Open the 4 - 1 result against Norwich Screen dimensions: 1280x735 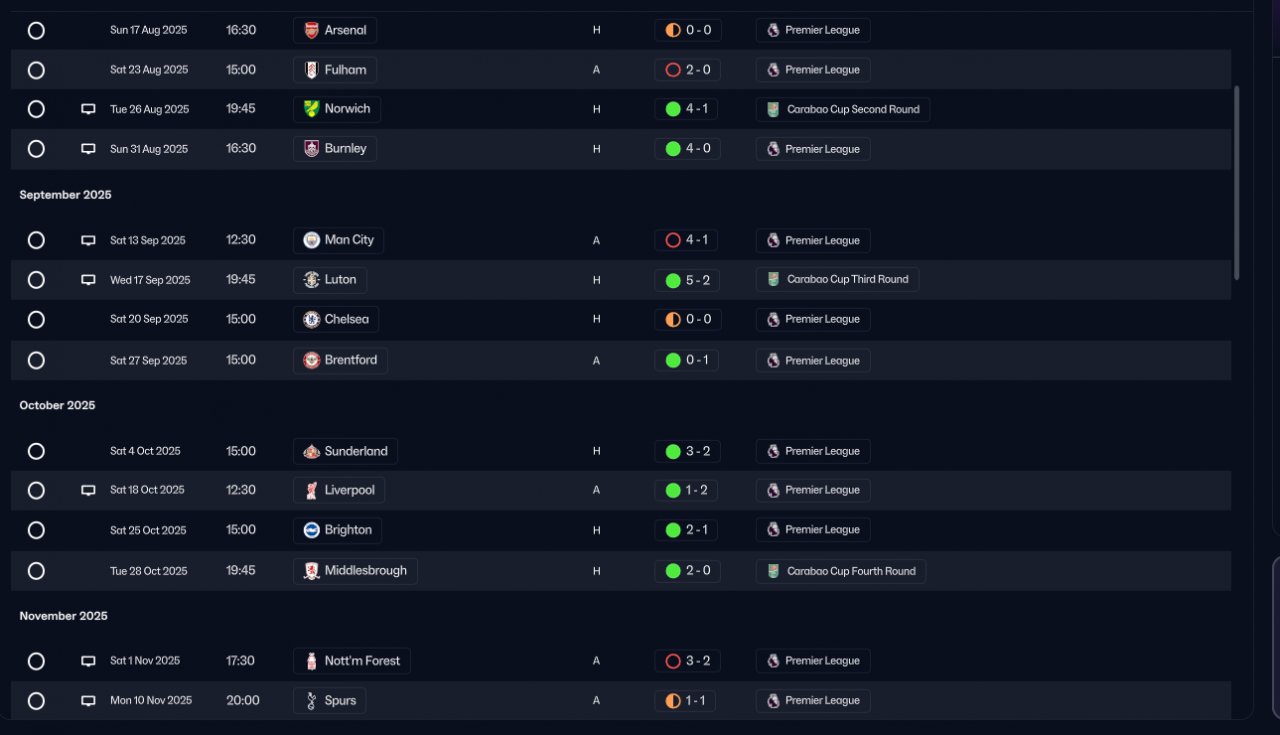[x=687, y=109]
